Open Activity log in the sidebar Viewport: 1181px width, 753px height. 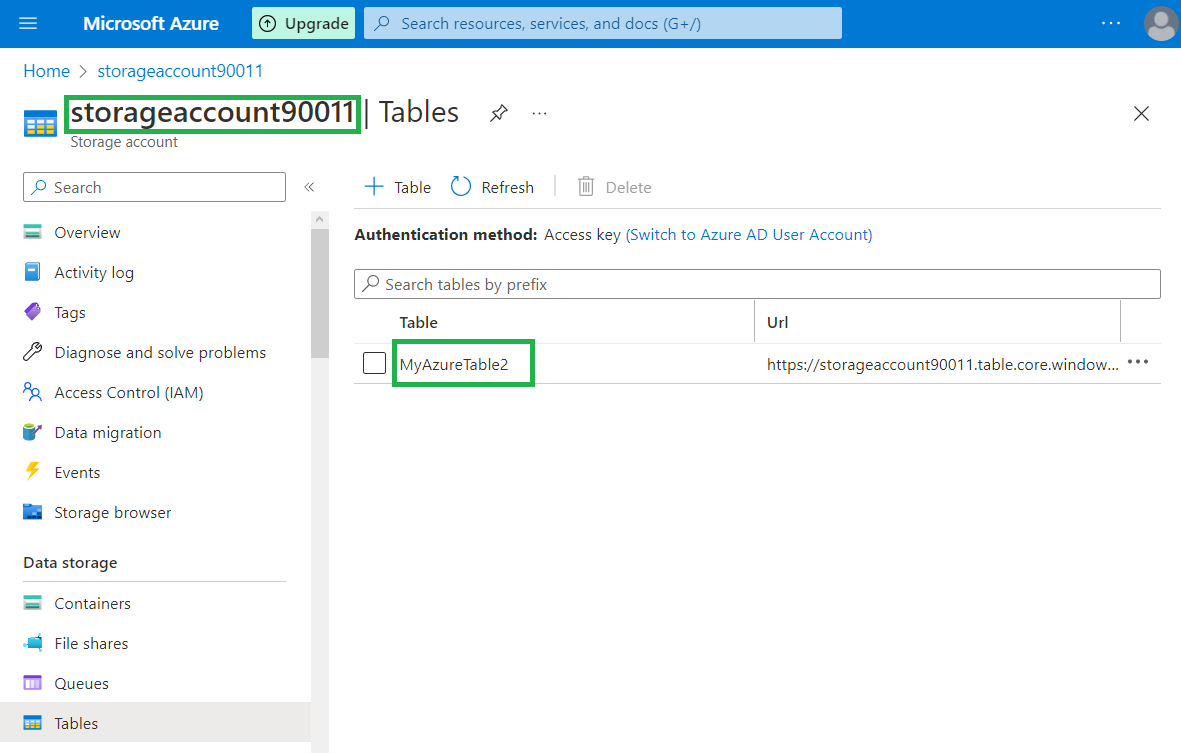point(94,273)
